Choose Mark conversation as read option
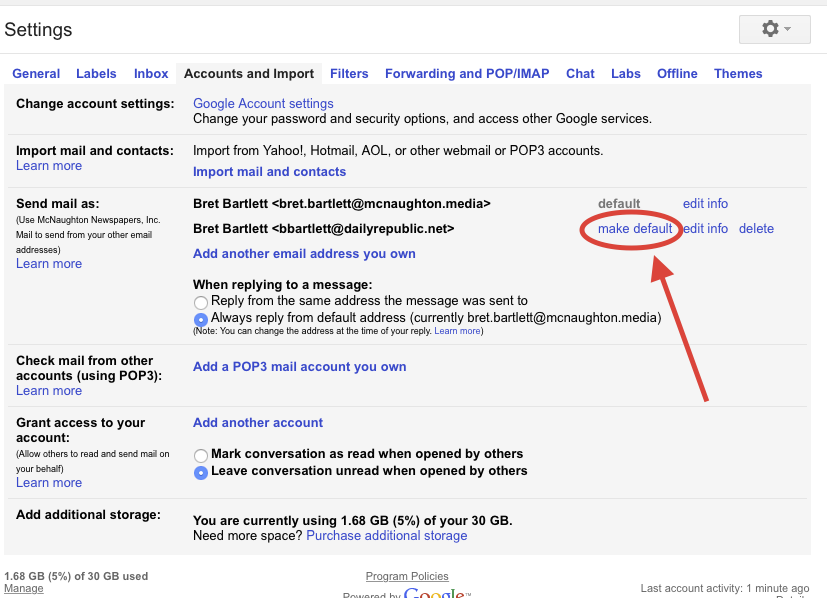 pyautogui.click(x=201, y=454)
